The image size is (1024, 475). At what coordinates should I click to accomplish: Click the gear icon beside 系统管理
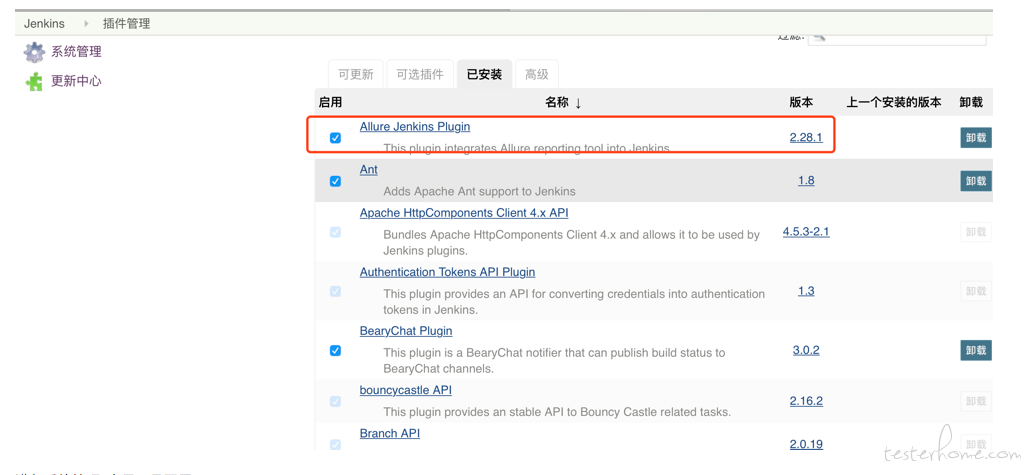coord(34,52)
